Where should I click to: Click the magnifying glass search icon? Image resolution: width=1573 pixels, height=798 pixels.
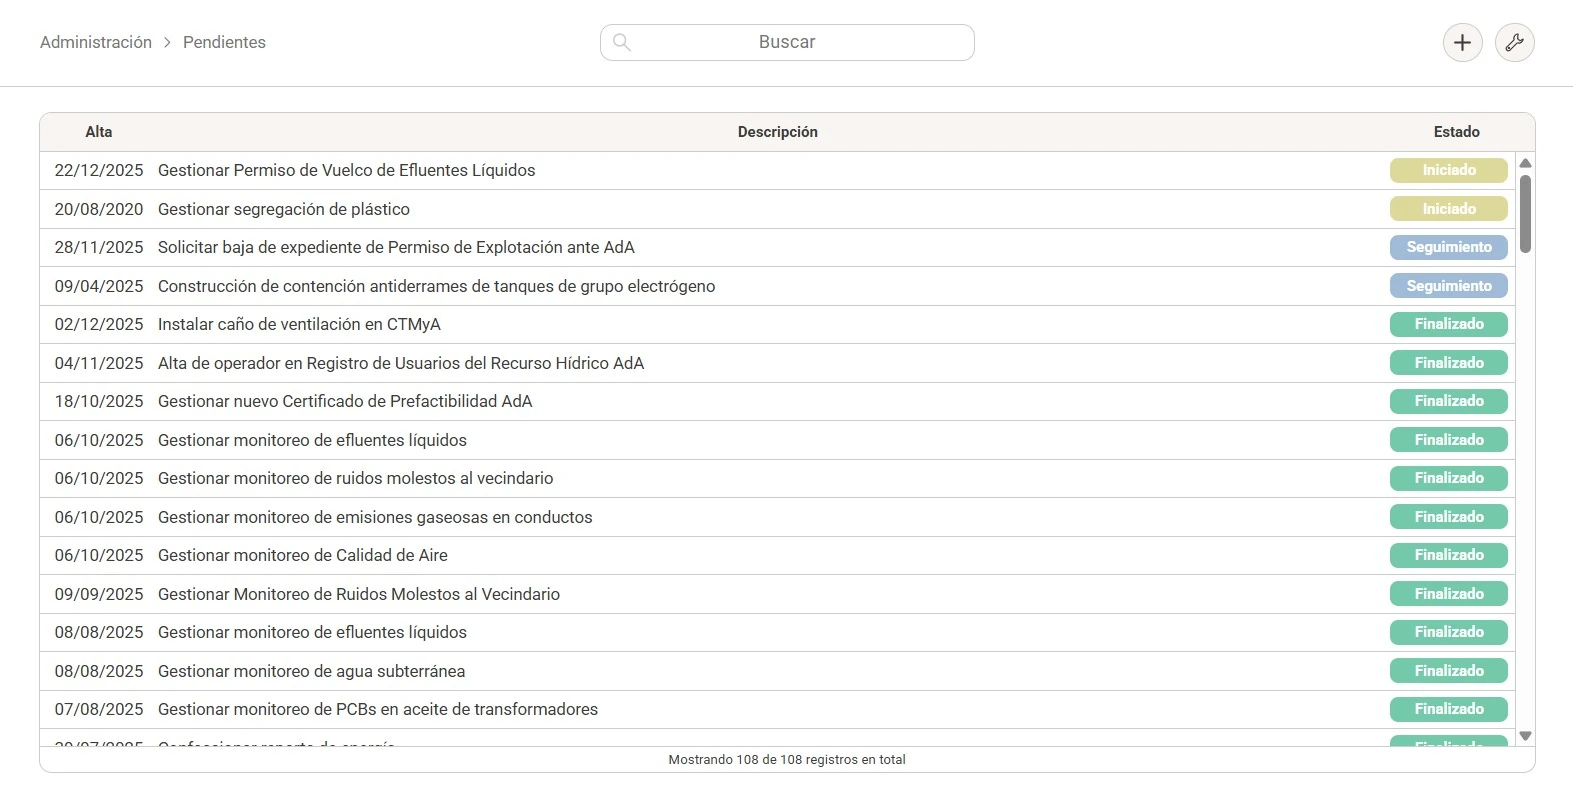coord(621,42)
